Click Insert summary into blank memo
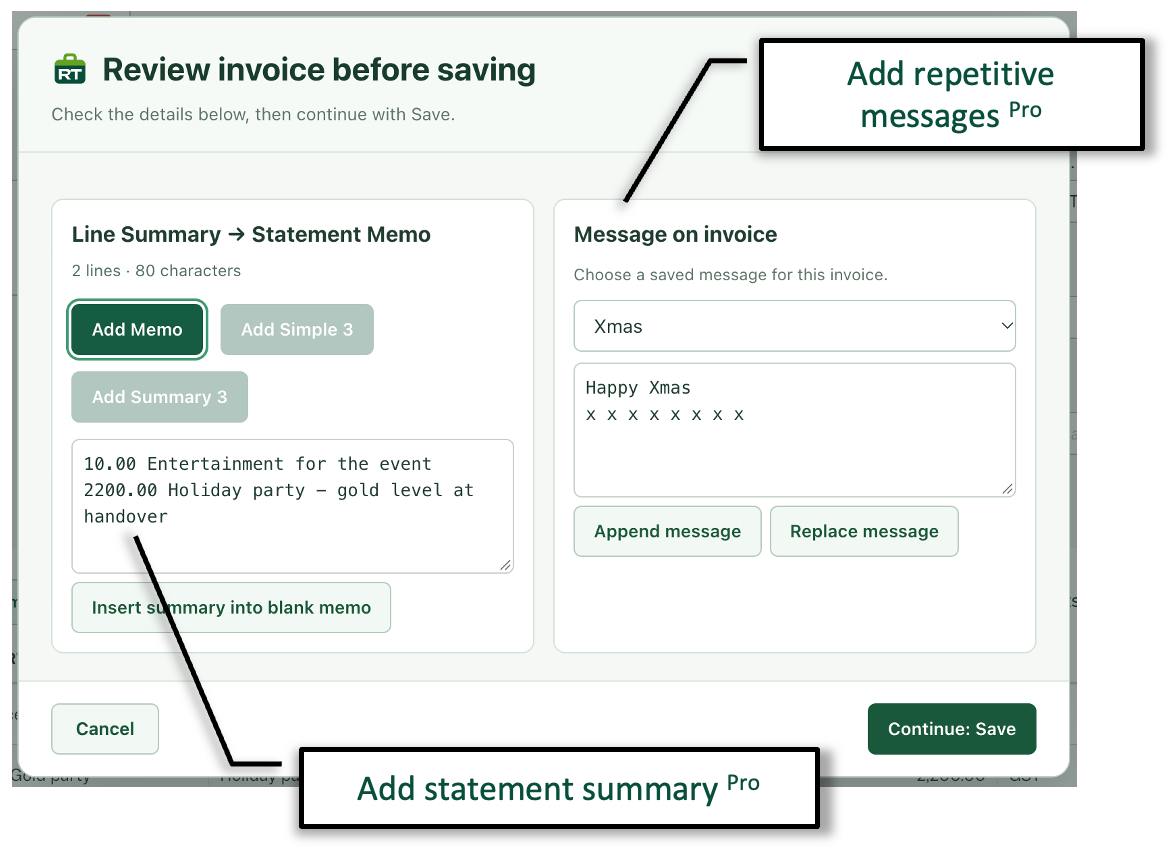 pos(231,607)
